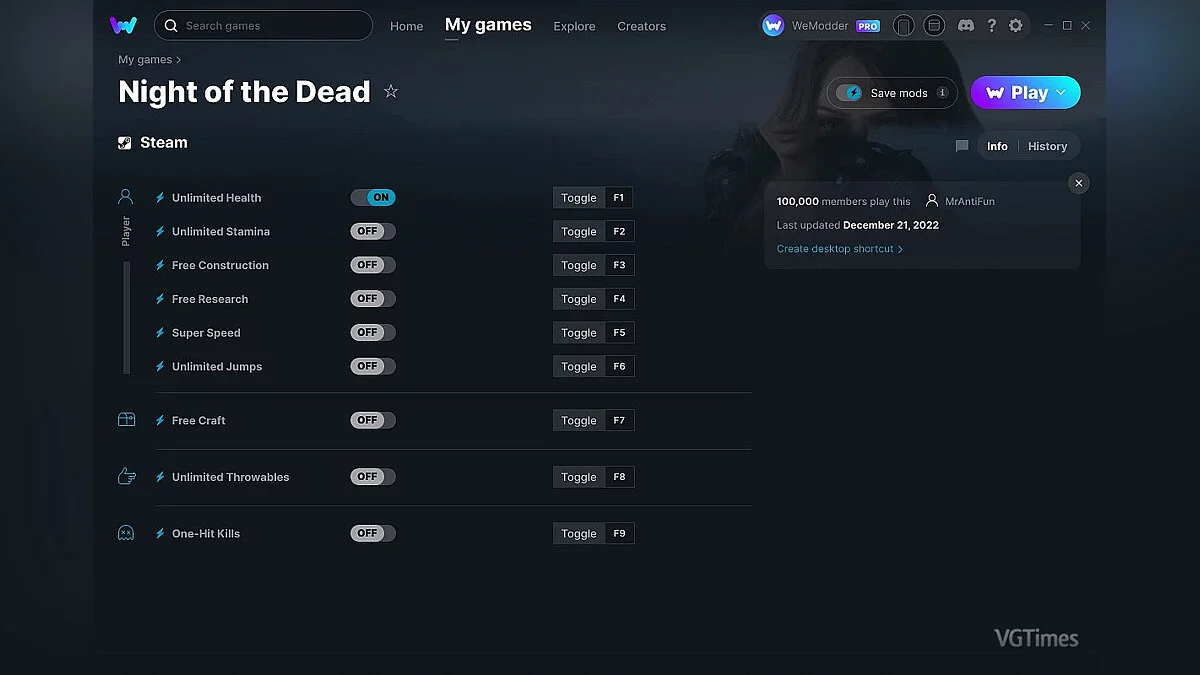Viewport: 1200px width, 675px height.
Task: Click lightning icon beside Super Speed
Action: (x=160, y=333)
